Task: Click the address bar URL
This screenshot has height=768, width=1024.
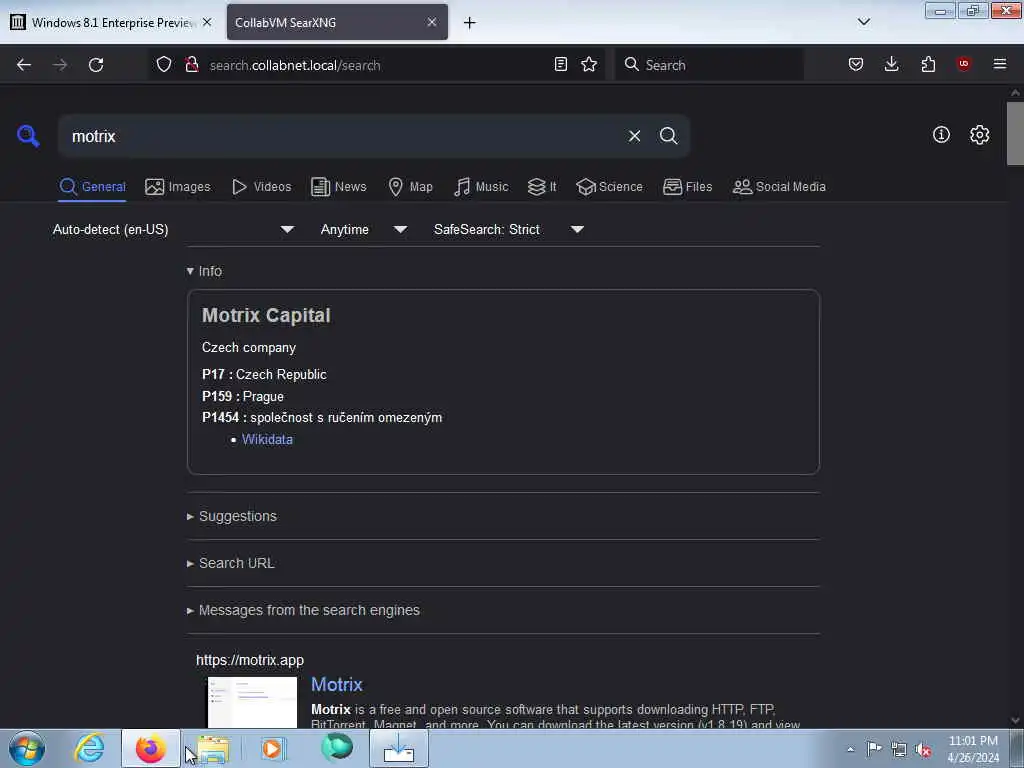Action: point(295,65)
